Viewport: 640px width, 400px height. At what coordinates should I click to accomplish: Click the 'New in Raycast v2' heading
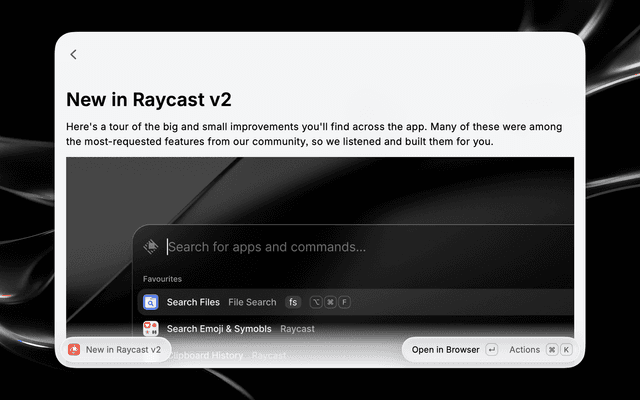149,99
